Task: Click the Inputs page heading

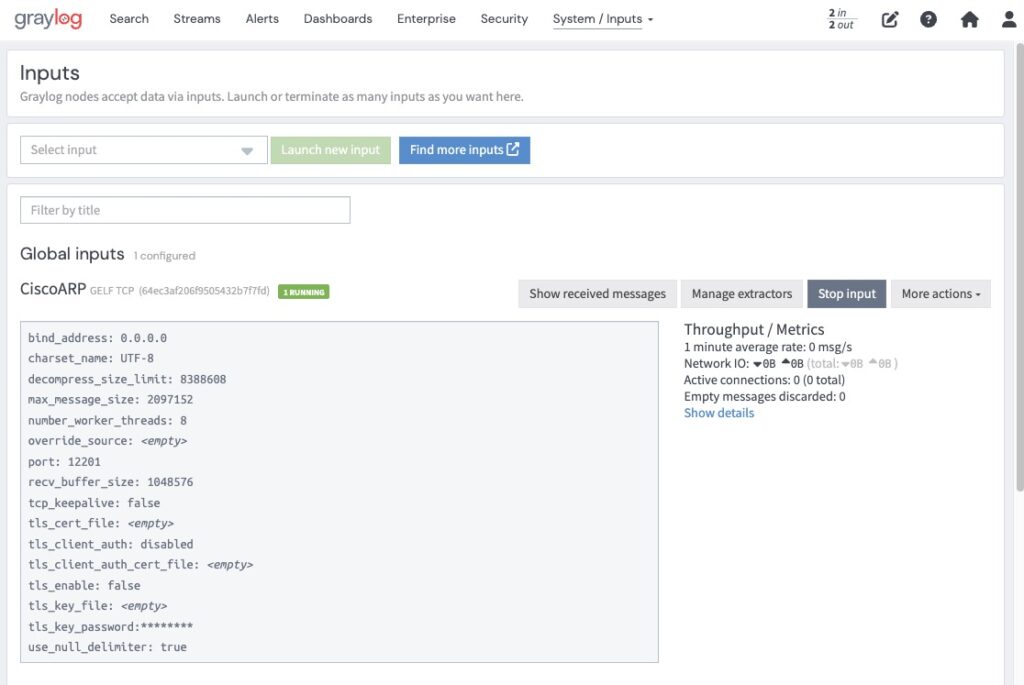Action: (x=50, y=72)
